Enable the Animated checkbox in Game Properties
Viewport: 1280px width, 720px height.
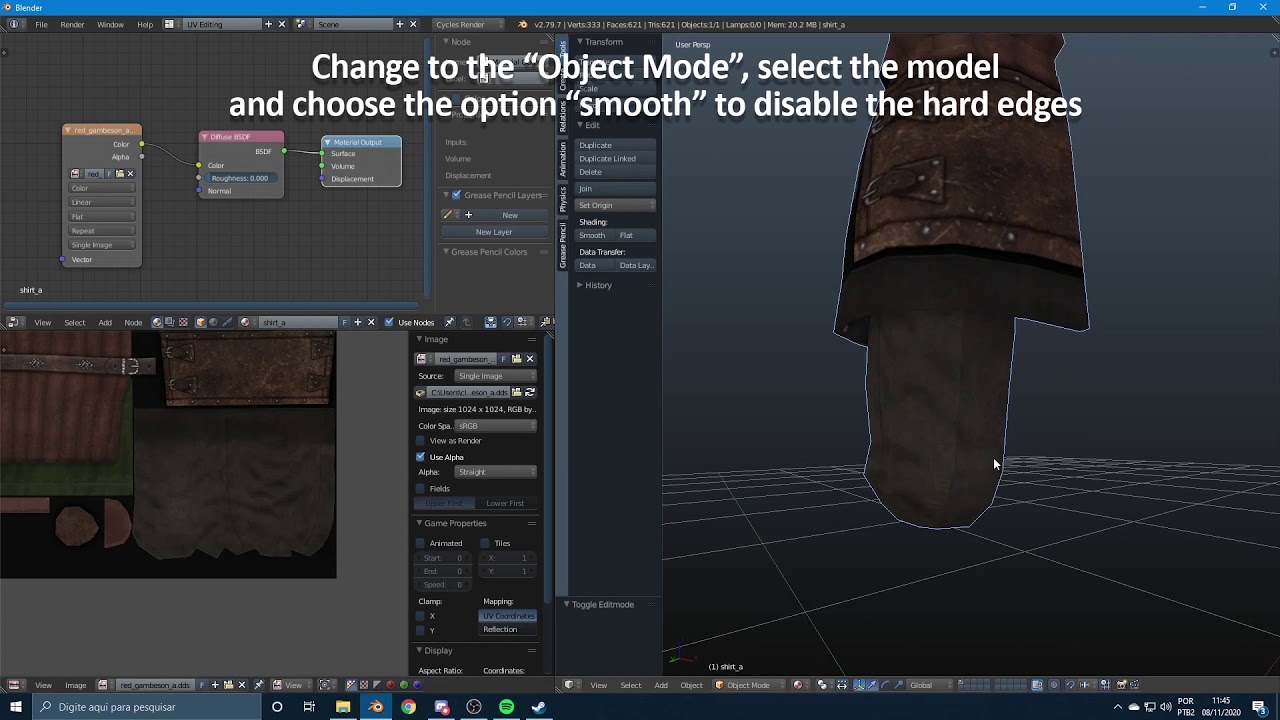tap(421, 543)
